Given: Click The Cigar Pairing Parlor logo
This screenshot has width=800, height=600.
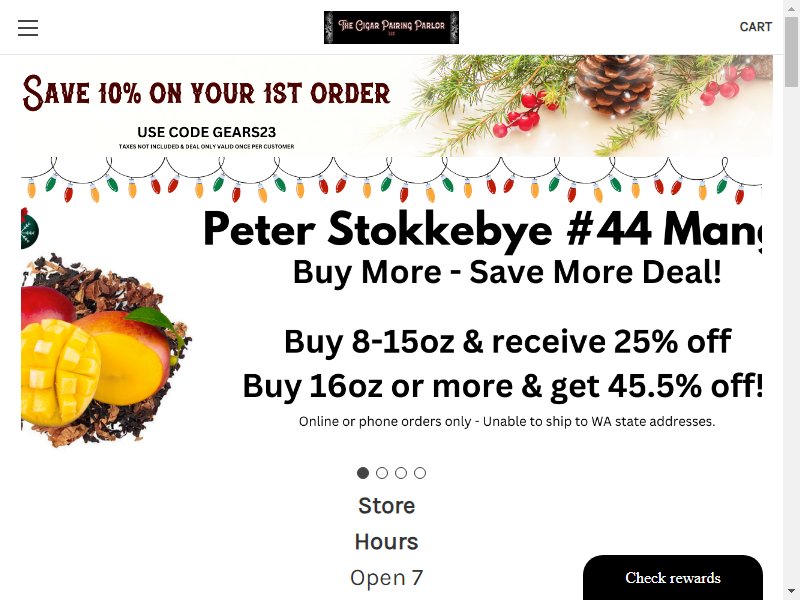Looking at the screenshot, I should click(x=391, y=27).
